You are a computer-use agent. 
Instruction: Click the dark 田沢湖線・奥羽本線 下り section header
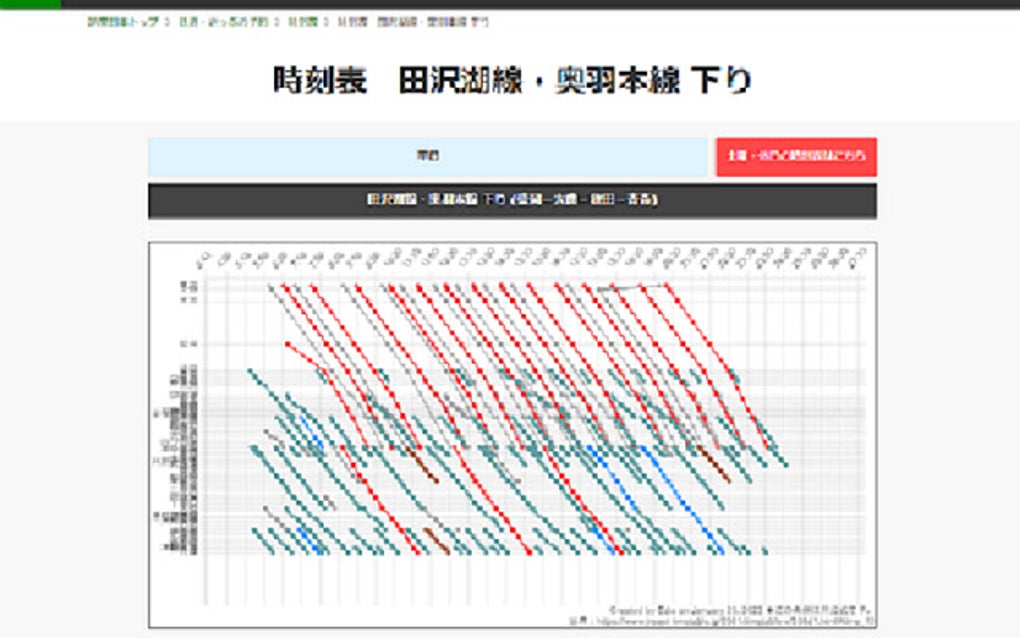click(x=513, y=200)
